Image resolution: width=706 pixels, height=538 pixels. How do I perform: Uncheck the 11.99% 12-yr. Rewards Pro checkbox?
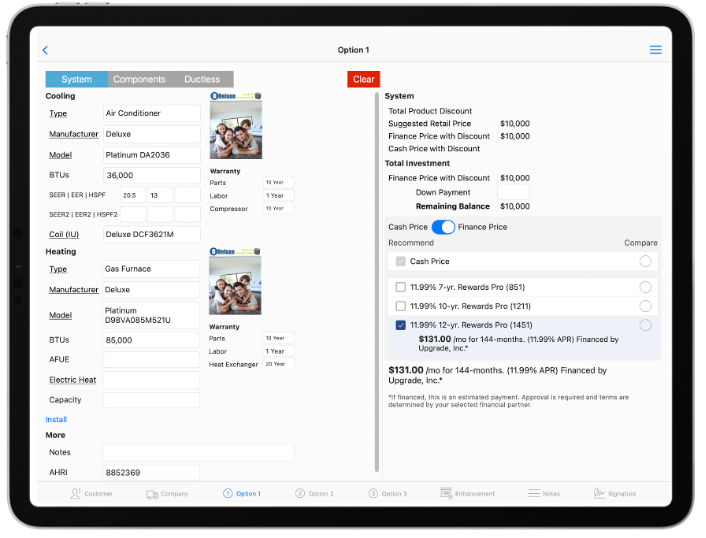pos(400,325)
